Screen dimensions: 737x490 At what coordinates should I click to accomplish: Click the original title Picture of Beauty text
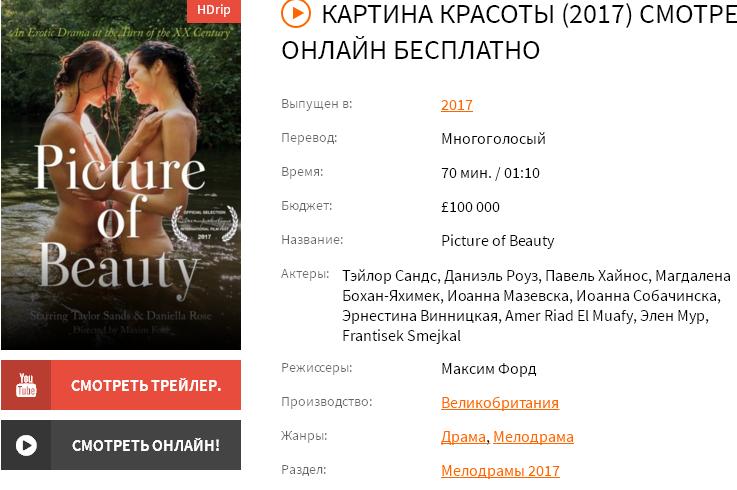pos(497,241)
